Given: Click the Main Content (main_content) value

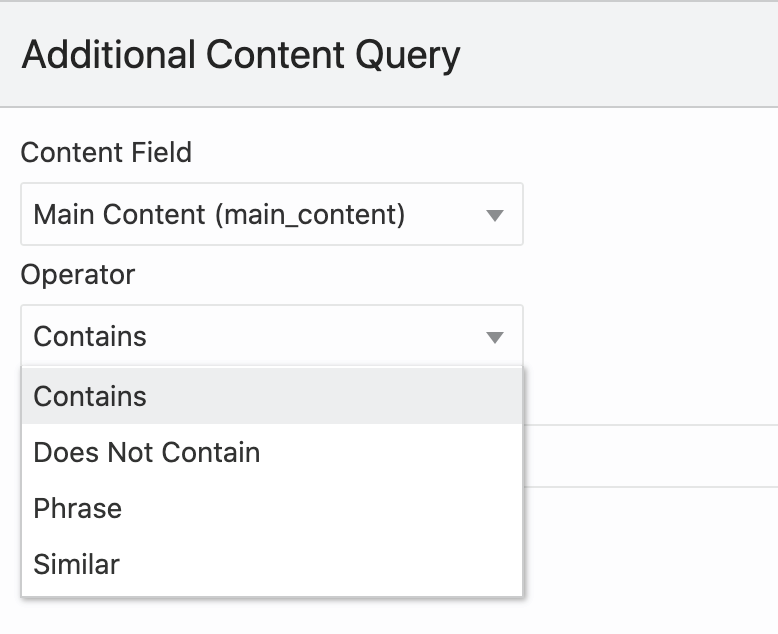Looking at the screenshot, I should coord(219,214).
